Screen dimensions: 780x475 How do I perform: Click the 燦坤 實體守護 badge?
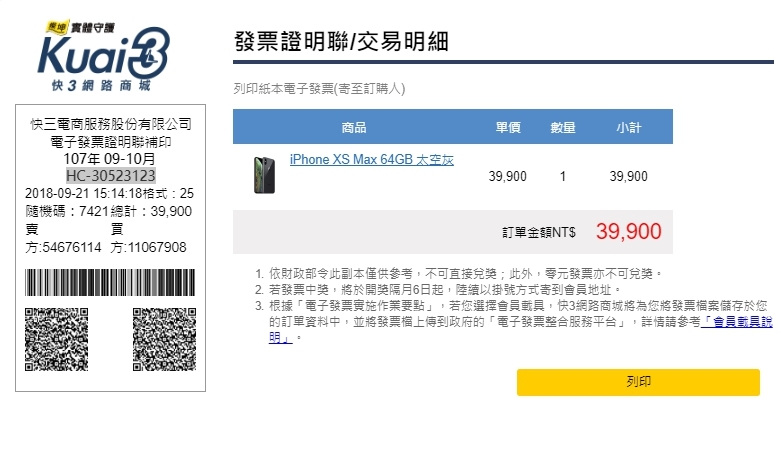[x=80, y=27]
